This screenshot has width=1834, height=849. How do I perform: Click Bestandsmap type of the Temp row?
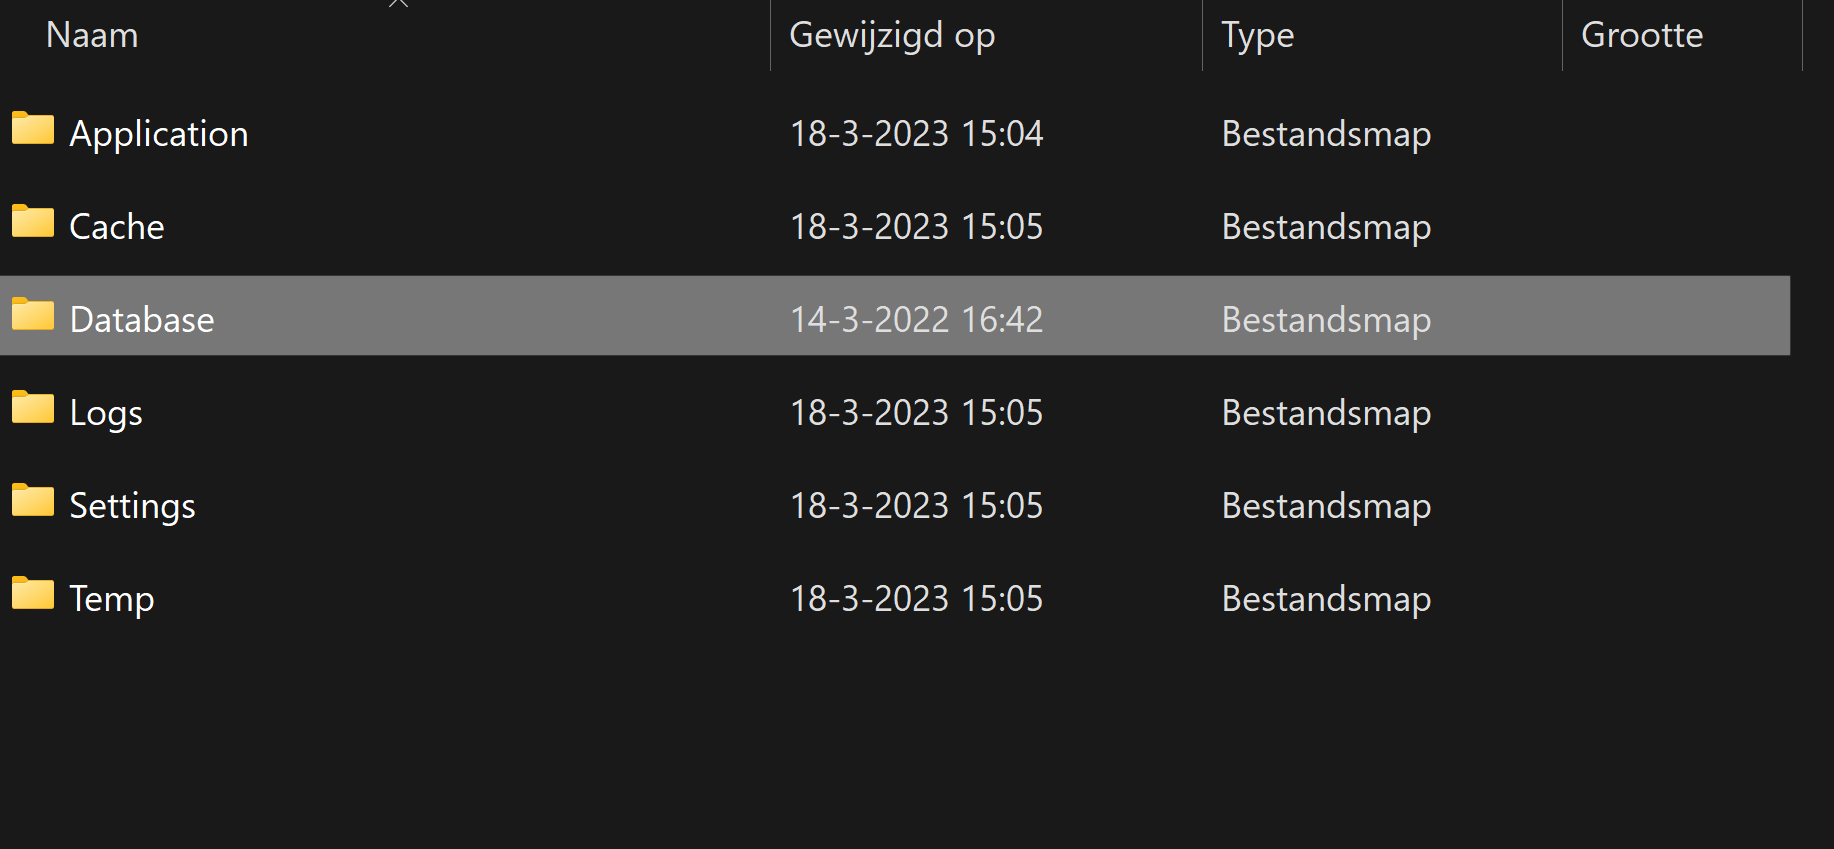[1326, 599]
